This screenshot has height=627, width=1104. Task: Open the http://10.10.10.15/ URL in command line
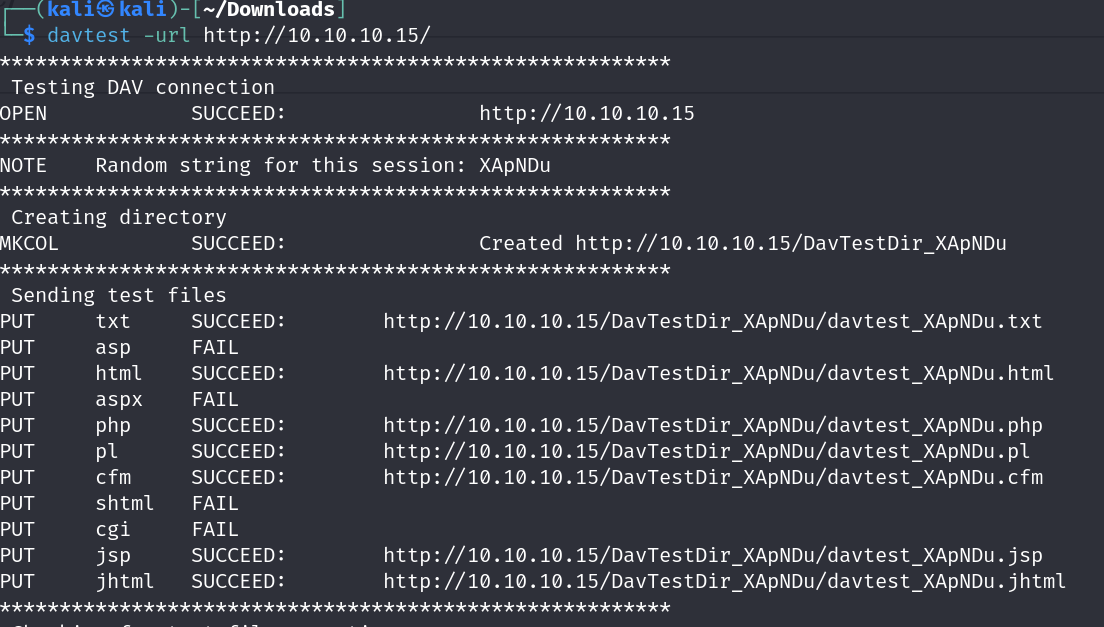click(317, 35)
